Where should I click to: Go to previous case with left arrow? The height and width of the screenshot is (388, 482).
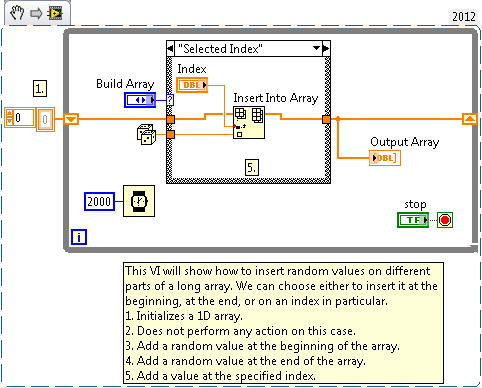point(170,49)
